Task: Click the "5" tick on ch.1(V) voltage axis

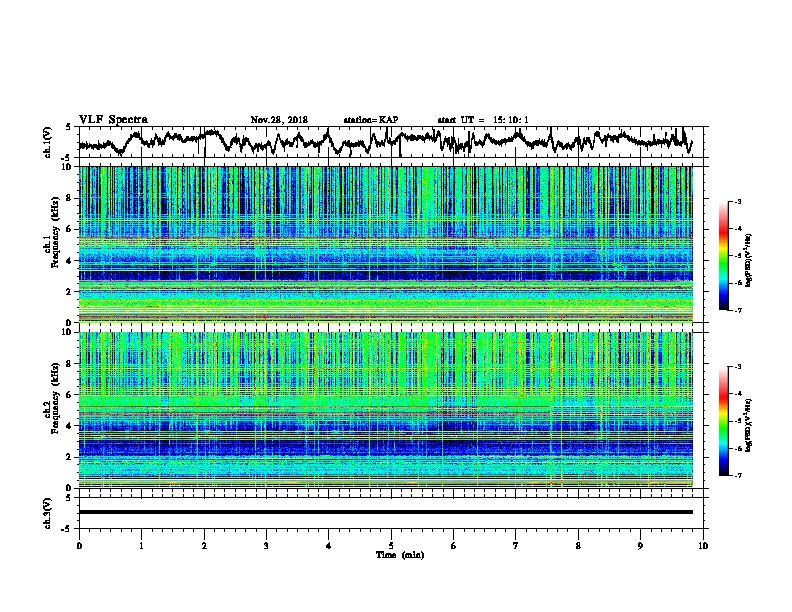Action: [68, 127]
